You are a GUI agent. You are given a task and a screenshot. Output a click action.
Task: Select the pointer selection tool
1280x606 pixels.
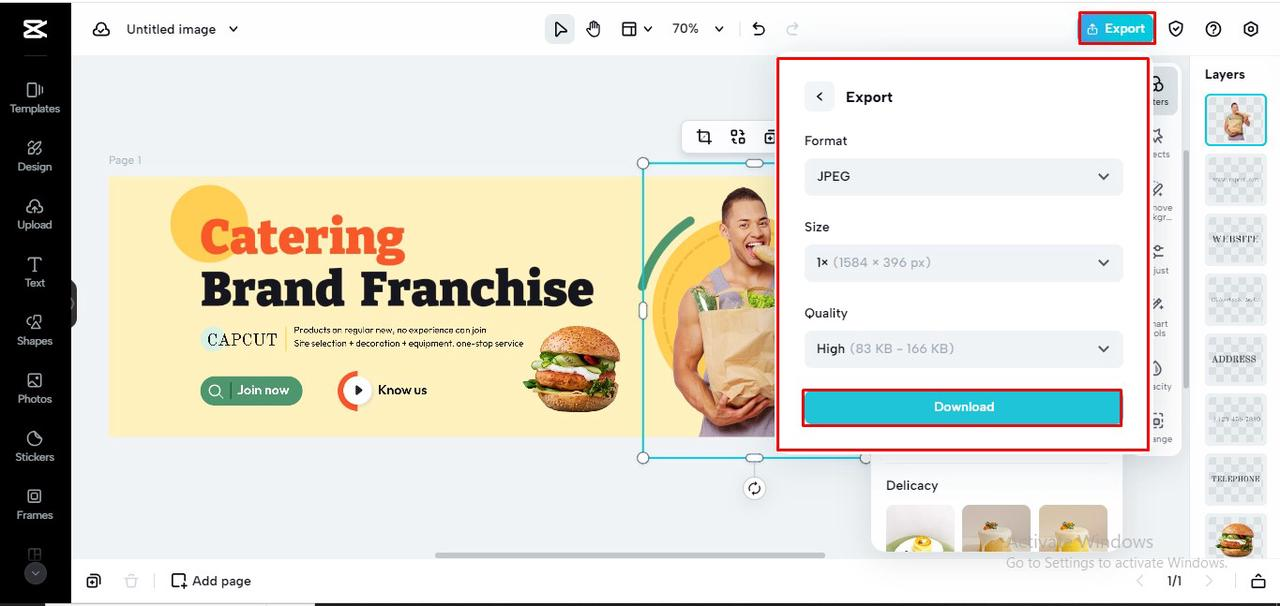click(x=560, y=29)
